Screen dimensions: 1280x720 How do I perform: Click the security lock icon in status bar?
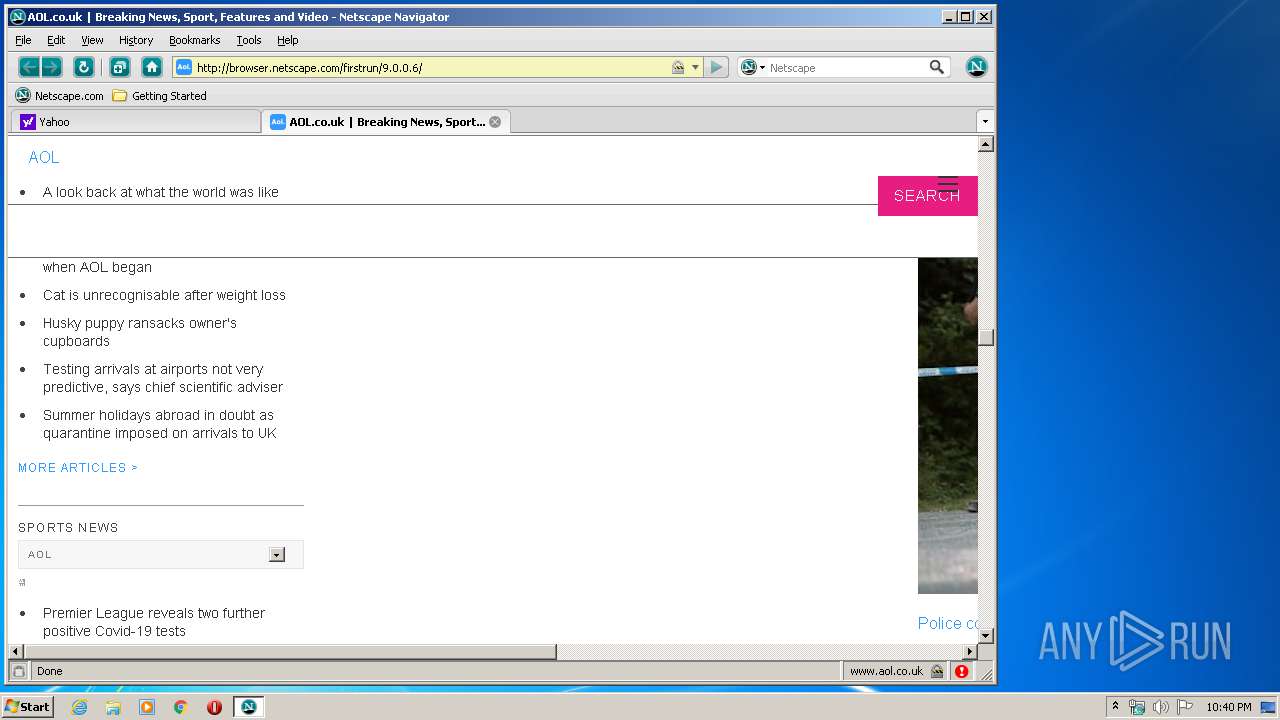coord(937,671)
